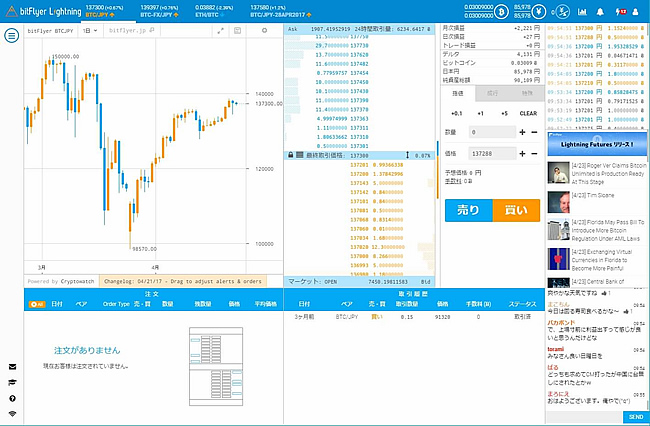
Task: Click the 最終取引価格 137300 row
Action: tap(359, 155)
